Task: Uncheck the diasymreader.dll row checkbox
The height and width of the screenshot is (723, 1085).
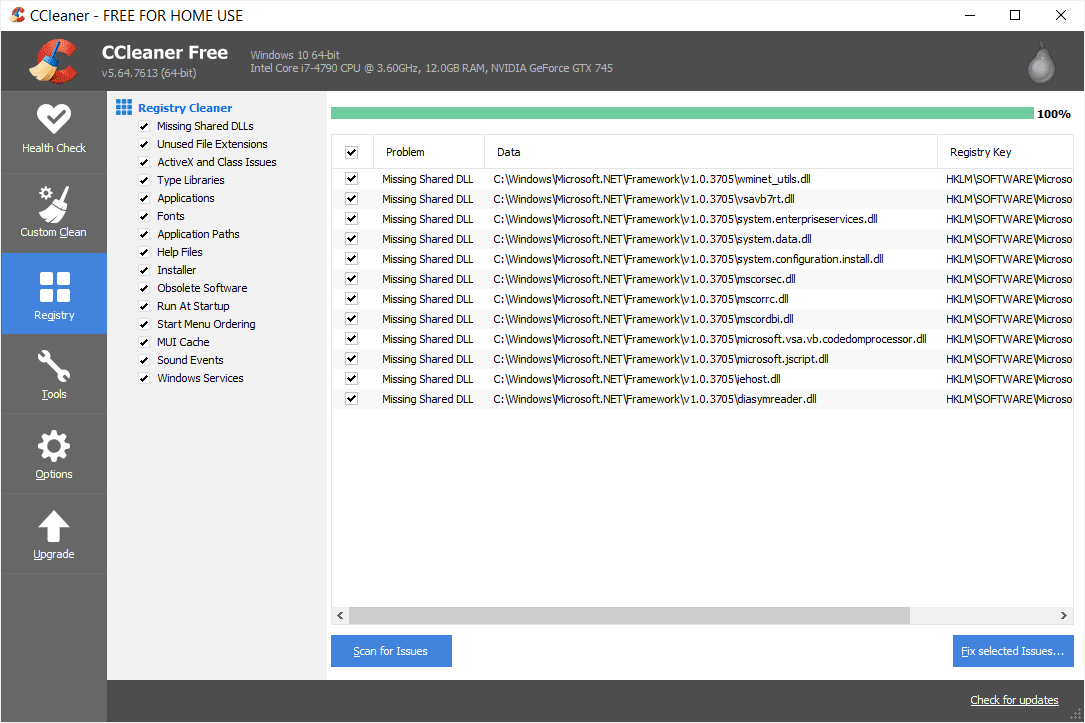Action: [x=352, y=399]
